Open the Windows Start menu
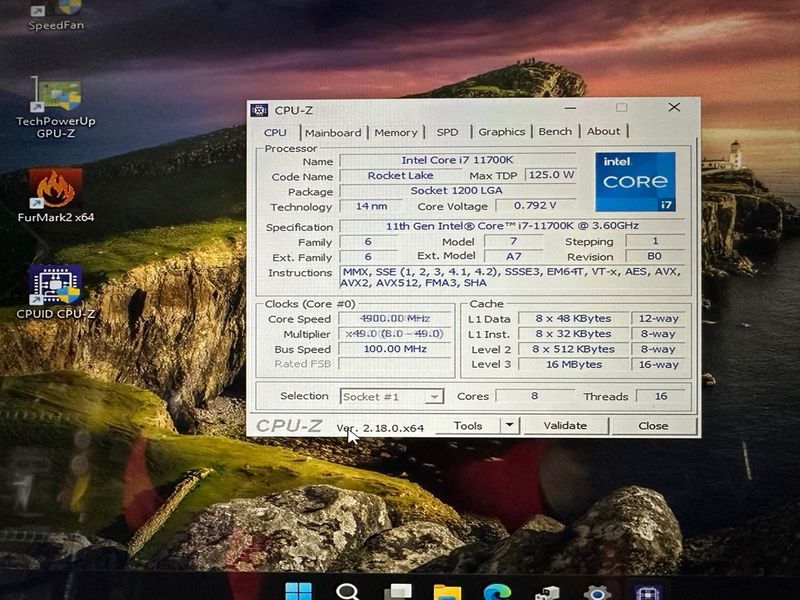Image resolution: width=800 pixels, height=600 pixels. coord(298,592)
